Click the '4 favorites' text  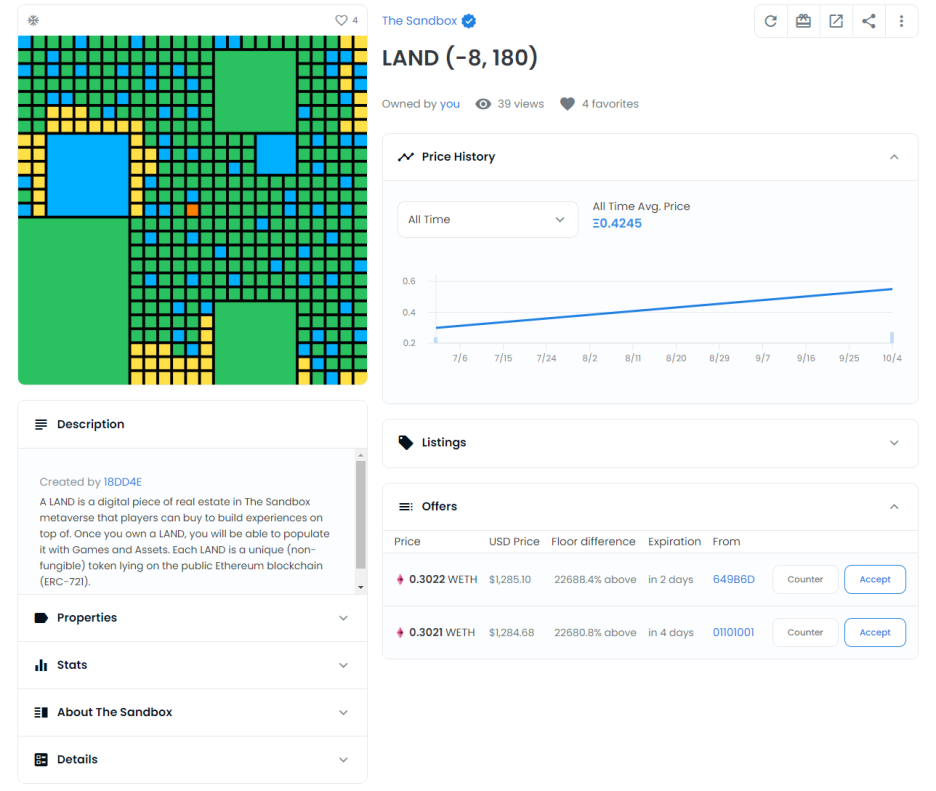point(610,104)
